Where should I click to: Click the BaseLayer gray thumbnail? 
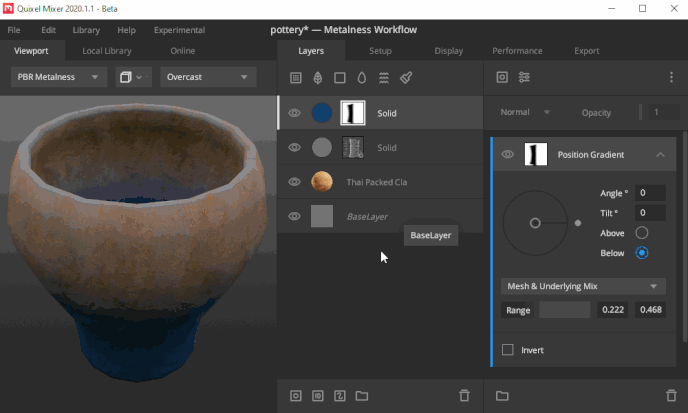tap(322, 216)
